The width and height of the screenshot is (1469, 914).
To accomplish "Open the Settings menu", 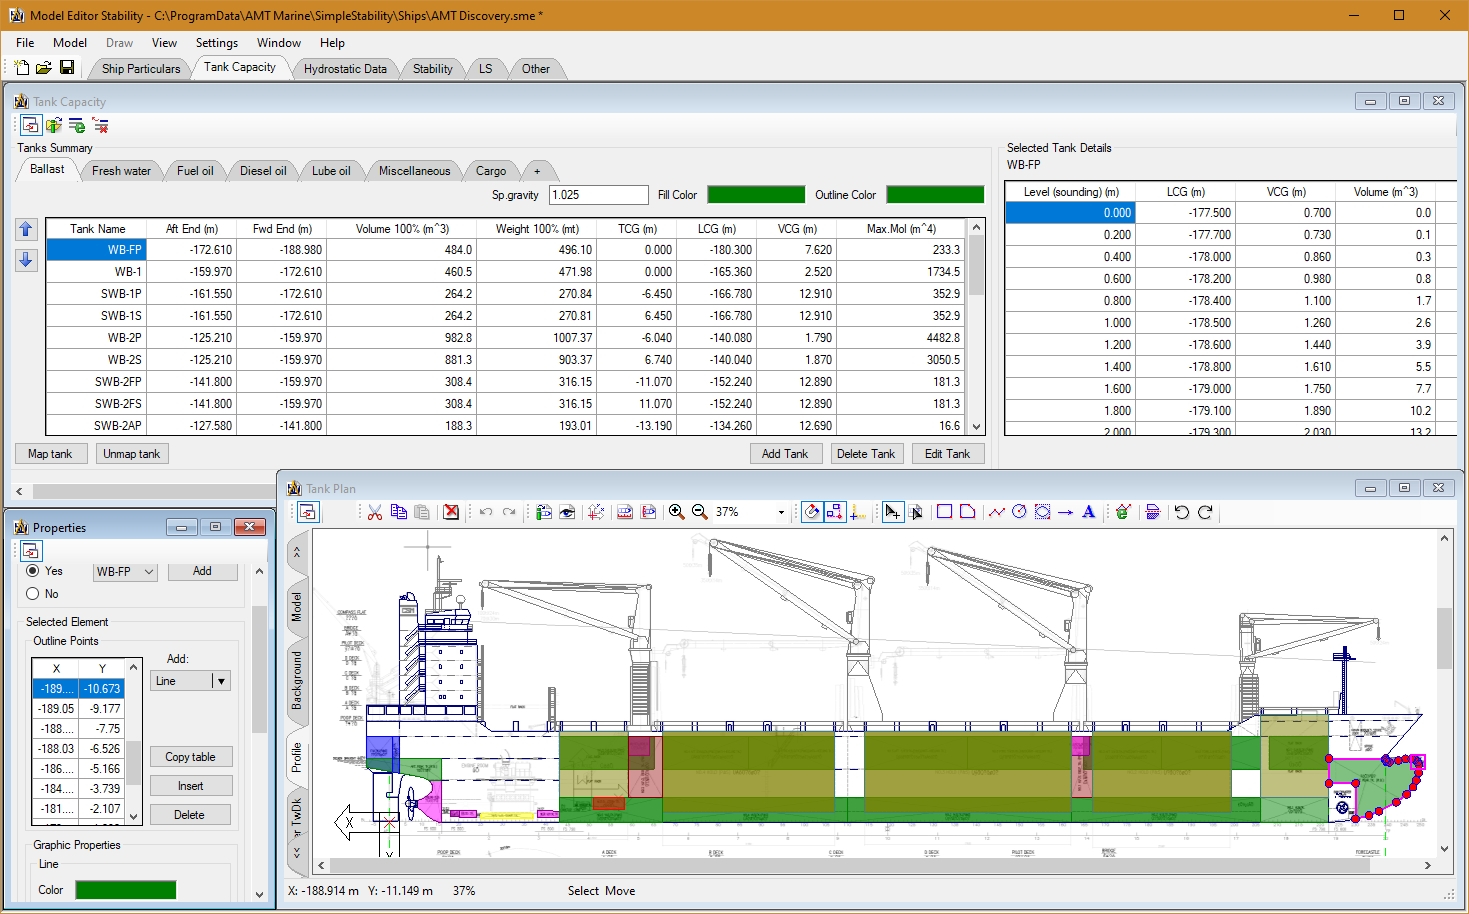I will pos(217,43).
